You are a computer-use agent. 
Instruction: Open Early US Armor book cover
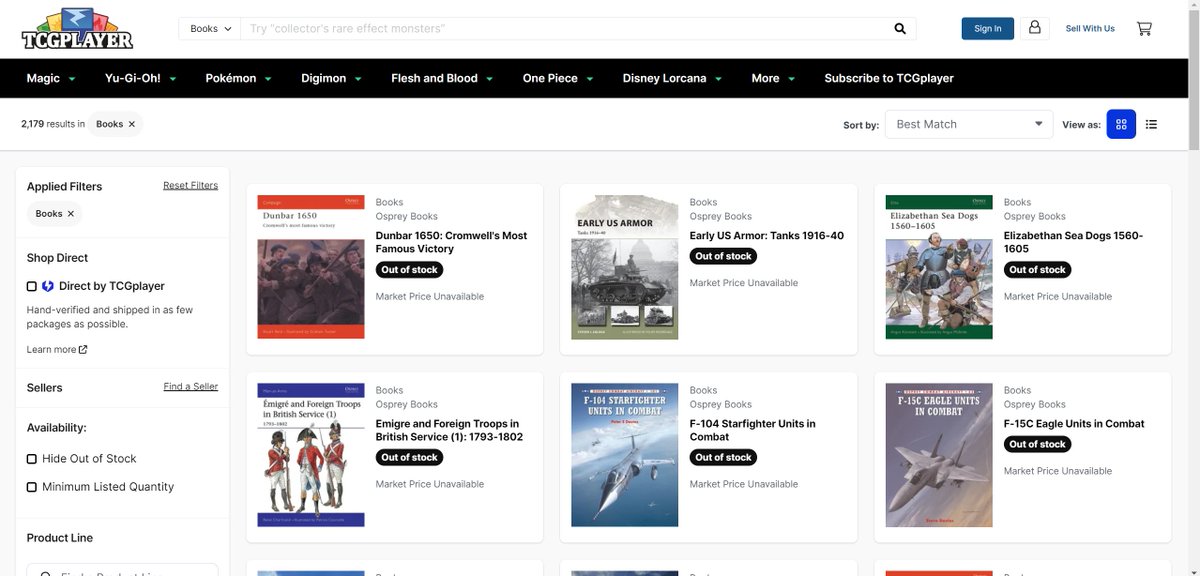pos(625,267)
